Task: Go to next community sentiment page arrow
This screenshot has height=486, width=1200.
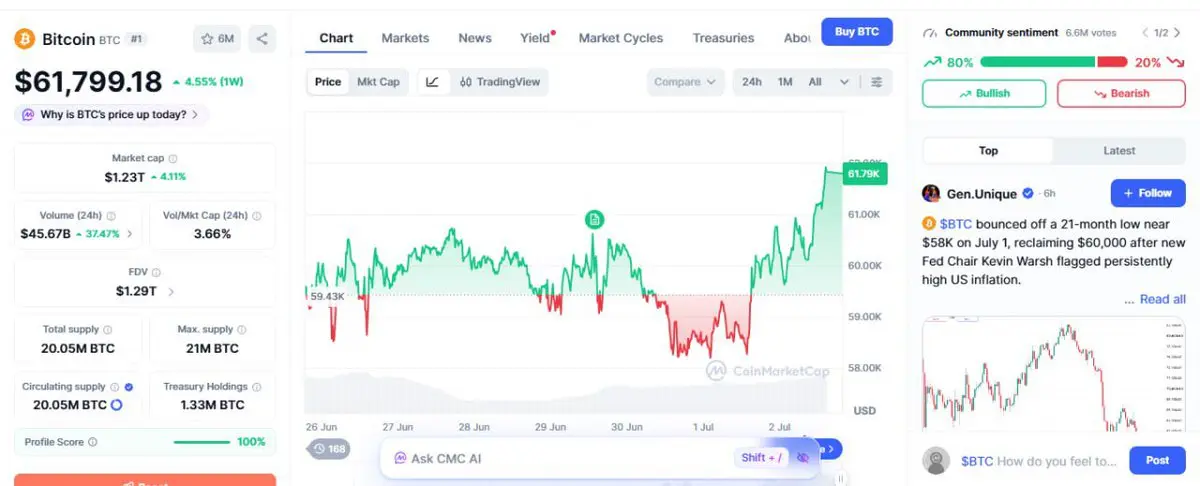Action: coord(1178,33)
